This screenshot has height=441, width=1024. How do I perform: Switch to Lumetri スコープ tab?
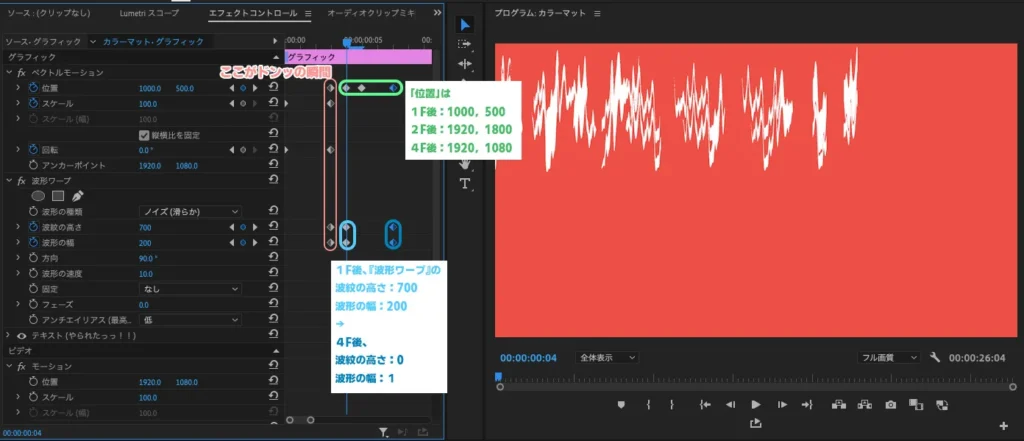click(x=152, y=13)
